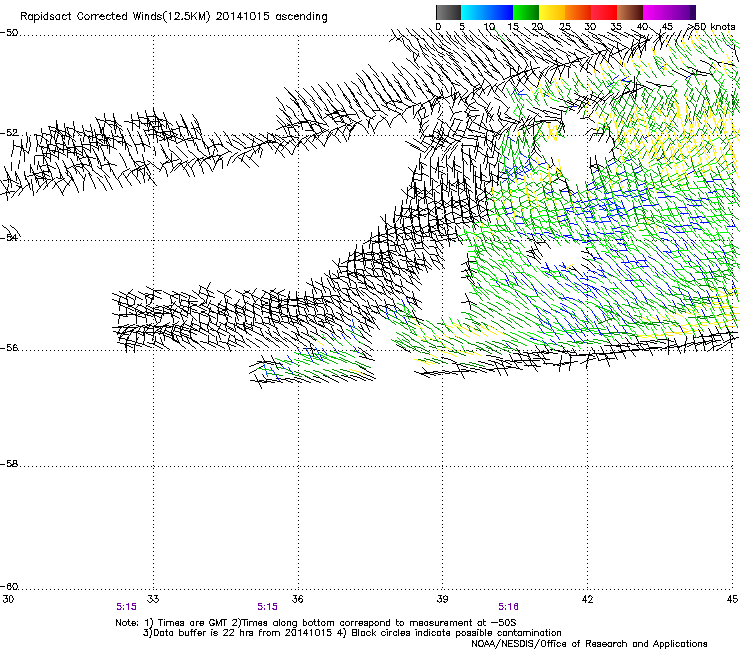Click the '-56' latitude axis label

[9, 348]
